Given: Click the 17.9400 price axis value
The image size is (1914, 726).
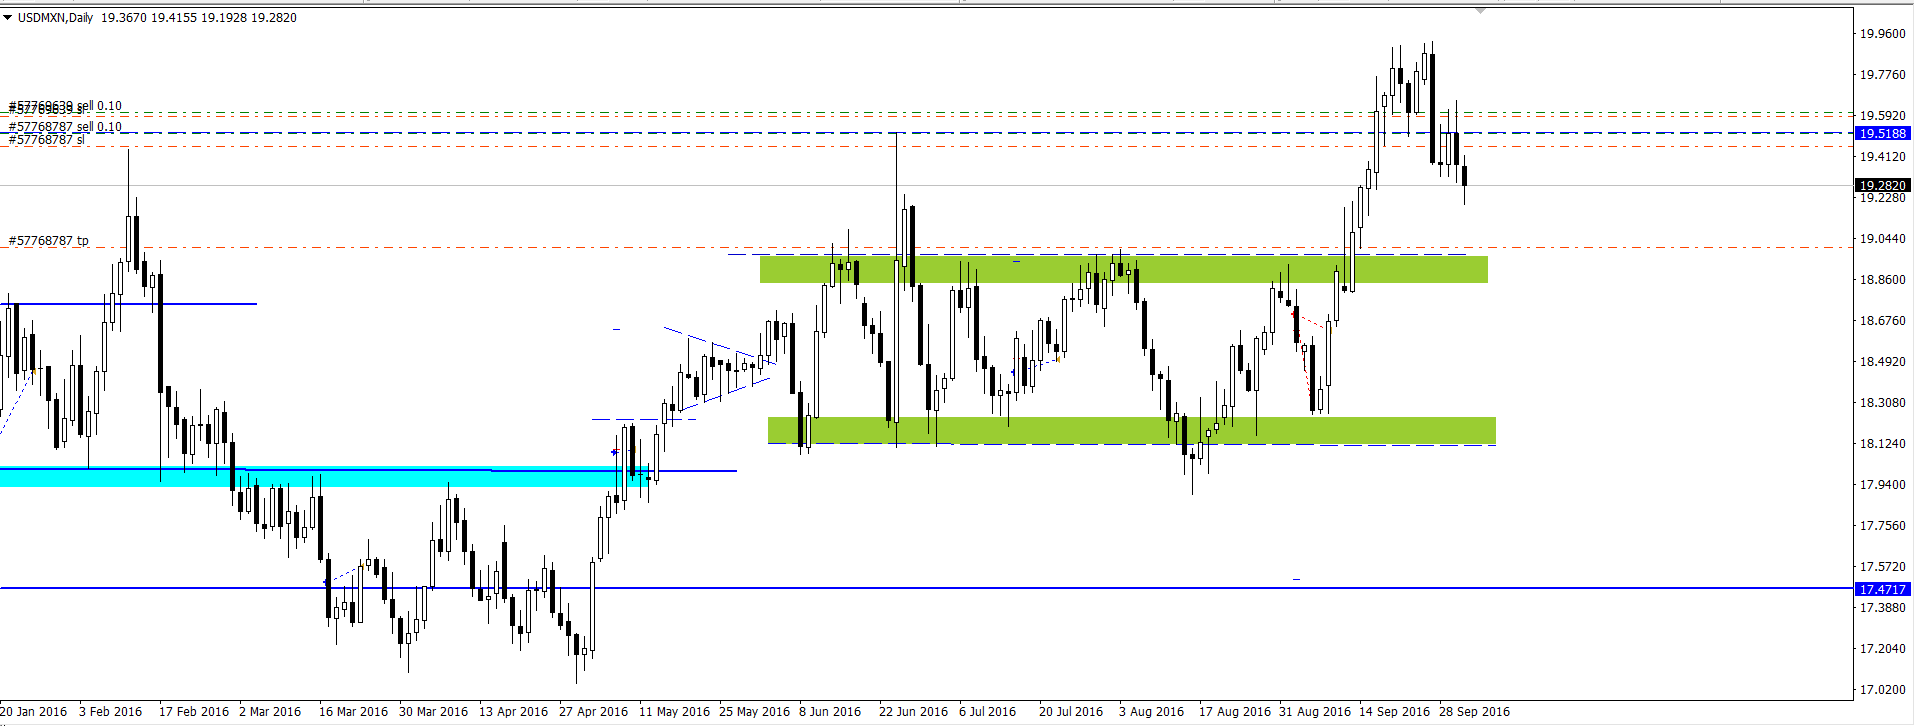Looking at the screenshot, I should coord(1882,484).
